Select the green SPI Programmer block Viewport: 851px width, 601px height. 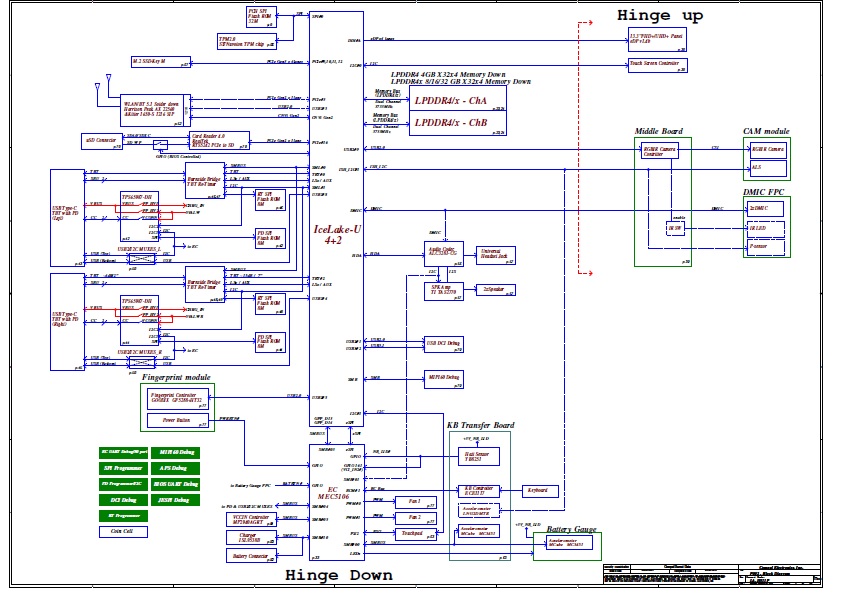click(x=122, y=467)
